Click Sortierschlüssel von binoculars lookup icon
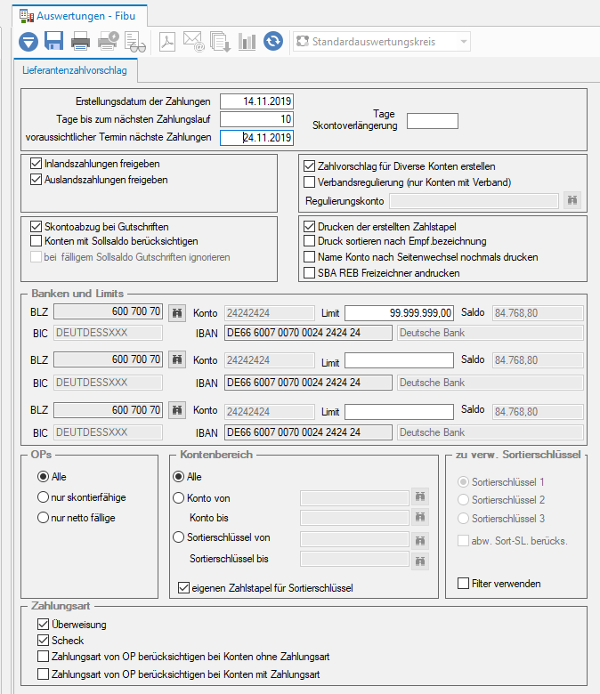The image size is (600, 694). (x=420, y=540)
